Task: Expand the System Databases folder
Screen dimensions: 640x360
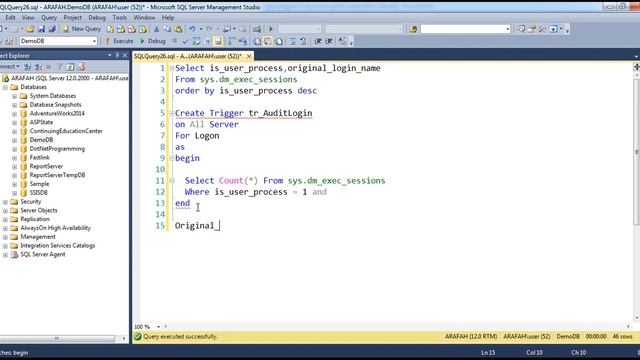Action: pos(14,96)
